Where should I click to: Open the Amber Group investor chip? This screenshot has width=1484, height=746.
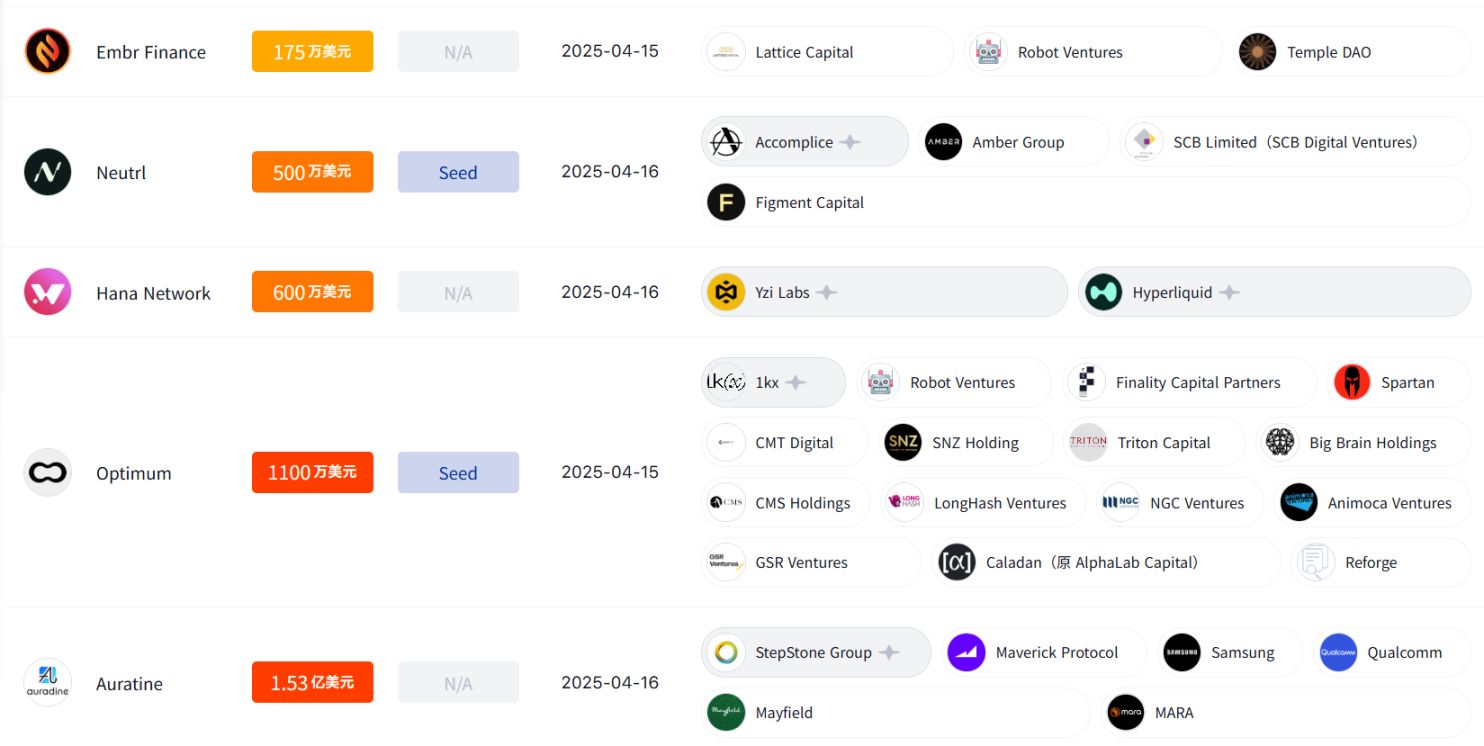1012,142
